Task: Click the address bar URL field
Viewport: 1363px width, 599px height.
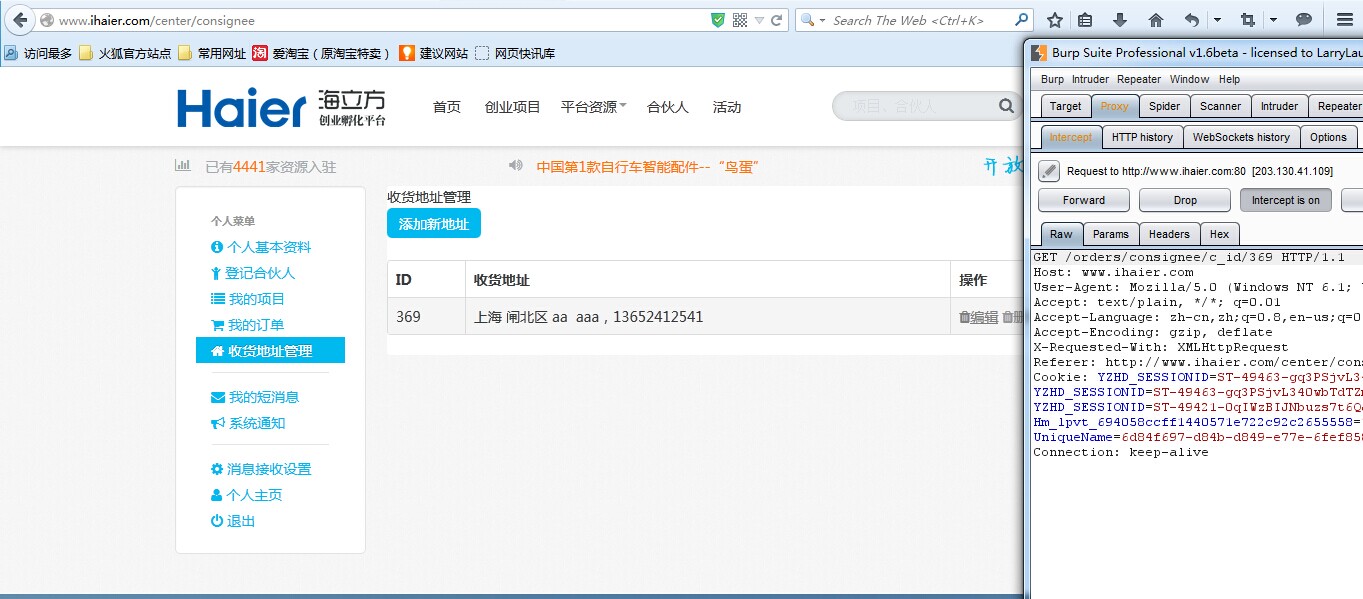Action: (x=380, y=20)
